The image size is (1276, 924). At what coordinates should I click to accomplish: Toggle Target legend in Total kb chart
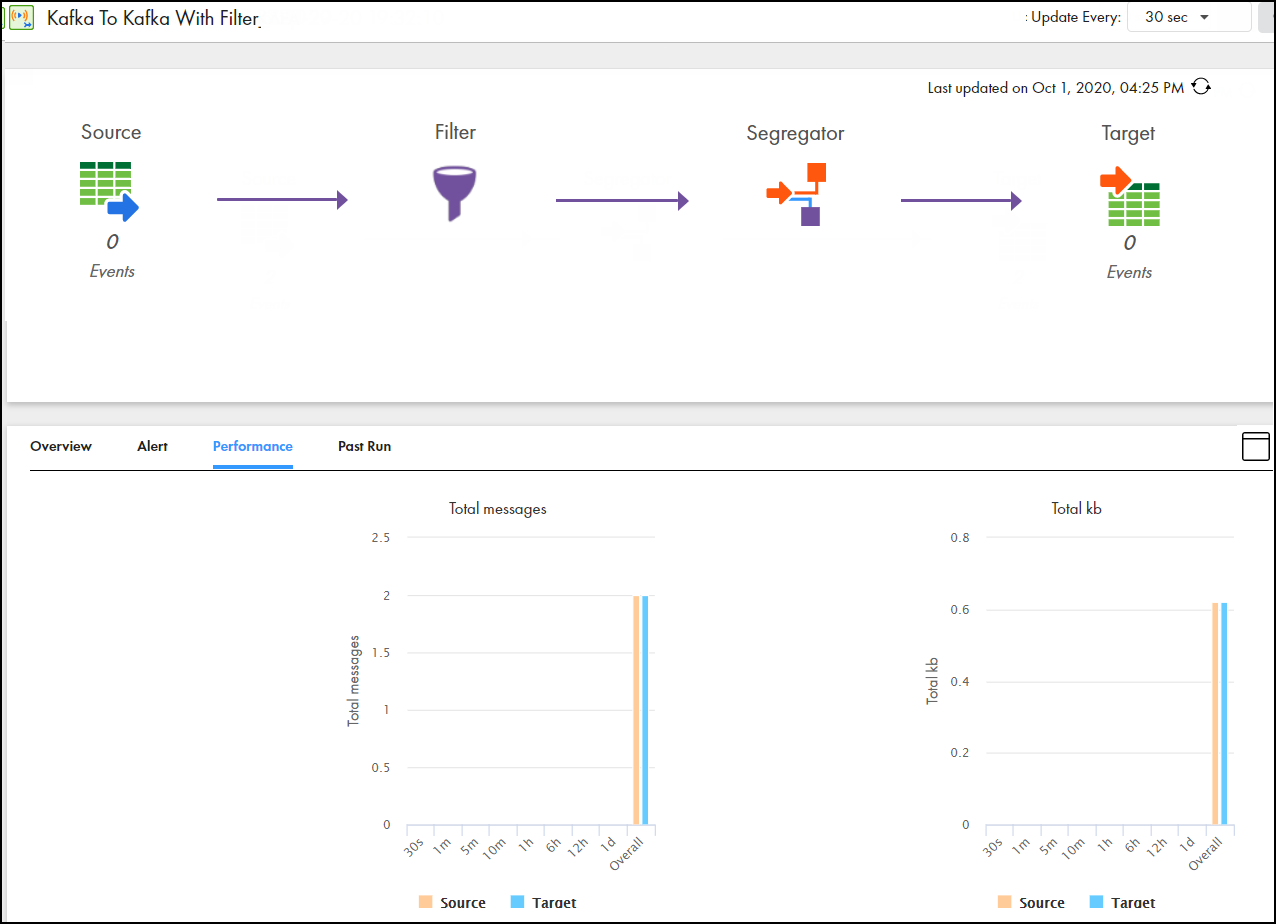1122,903
